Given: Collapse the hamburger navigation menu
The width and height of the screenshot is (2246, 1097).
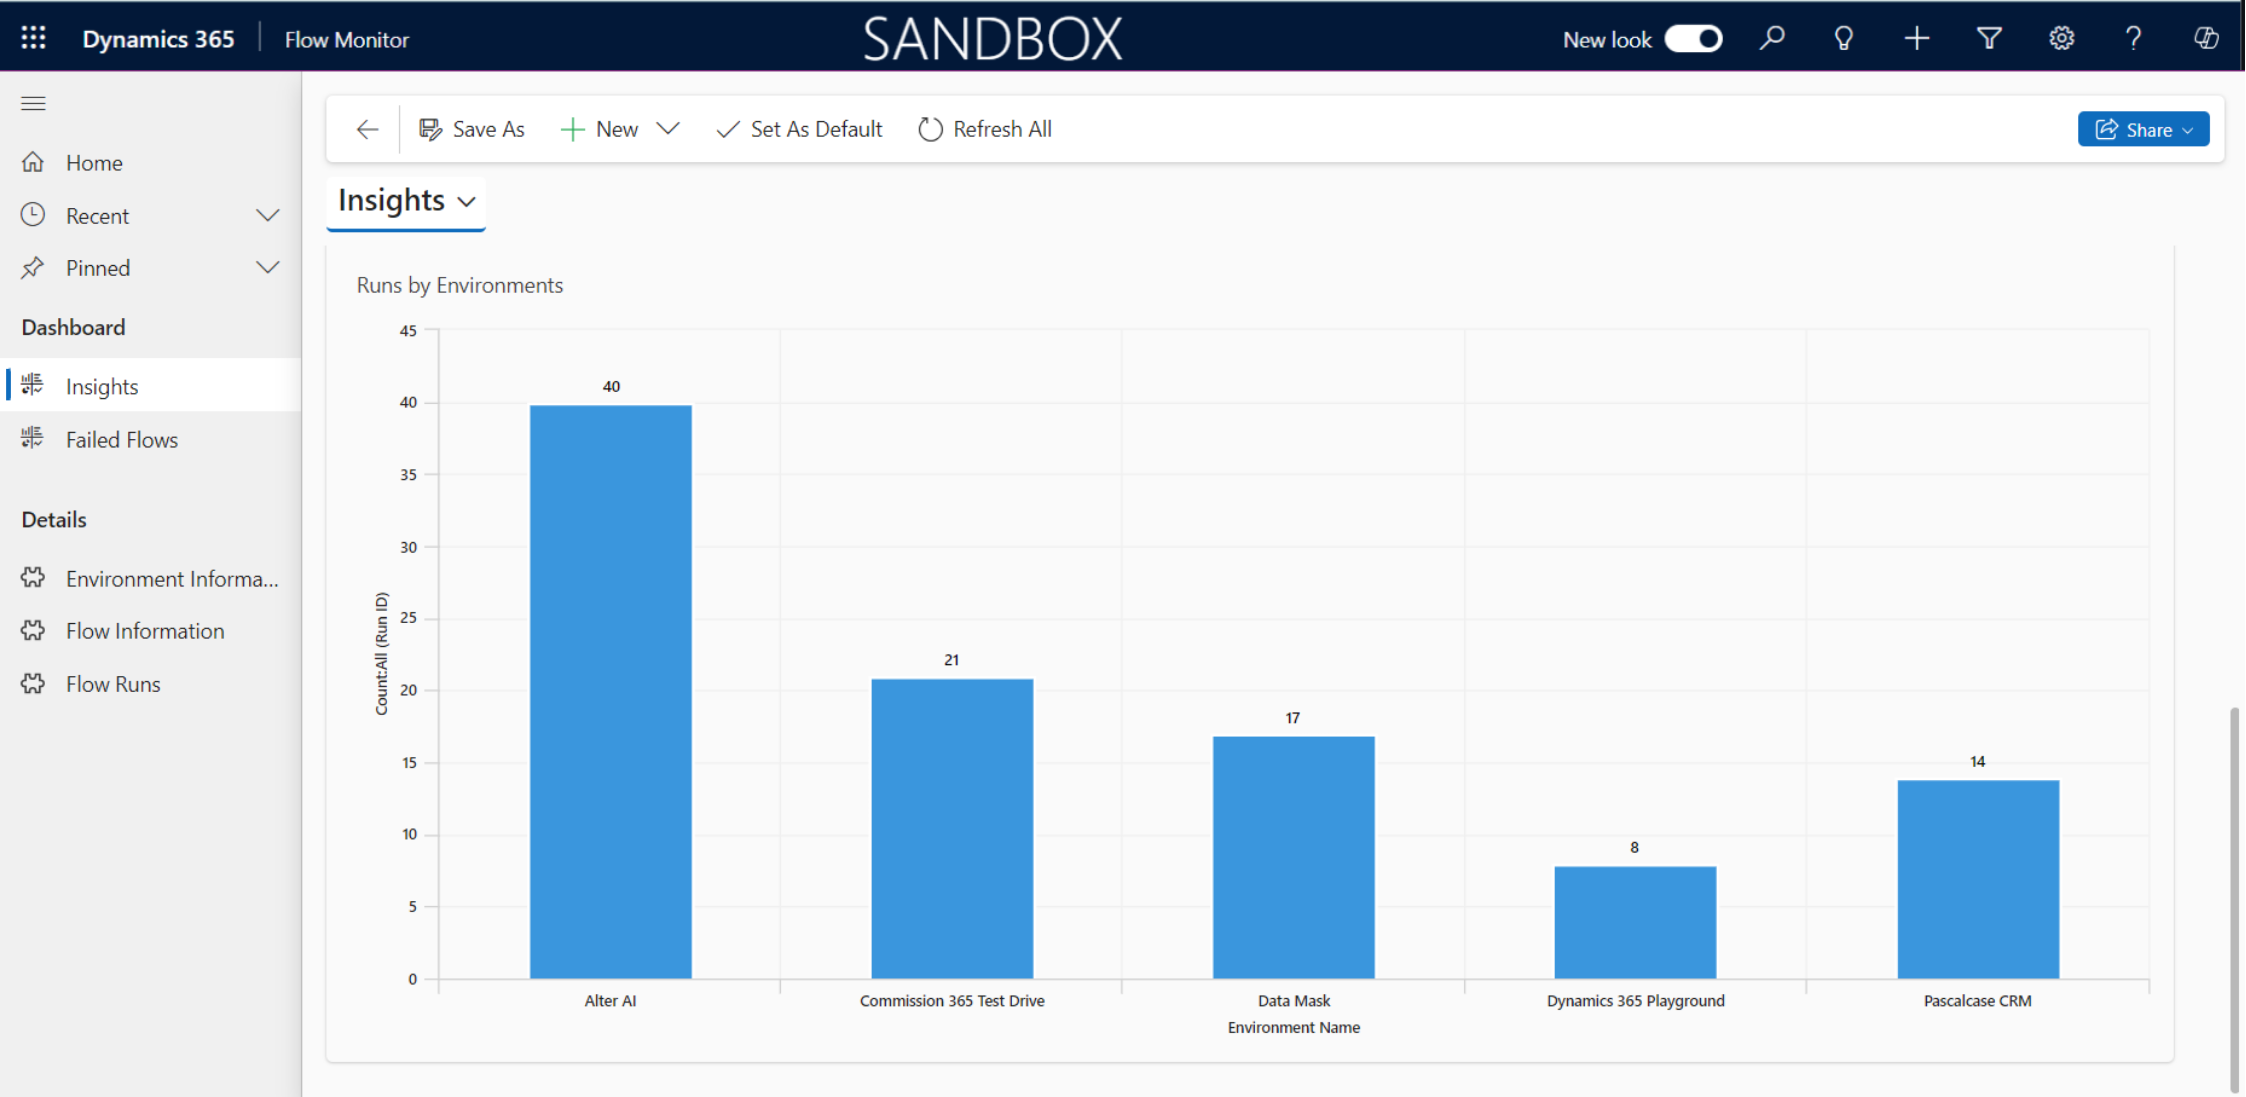Looking at the screenshot, I should click(x=33, y=103).
